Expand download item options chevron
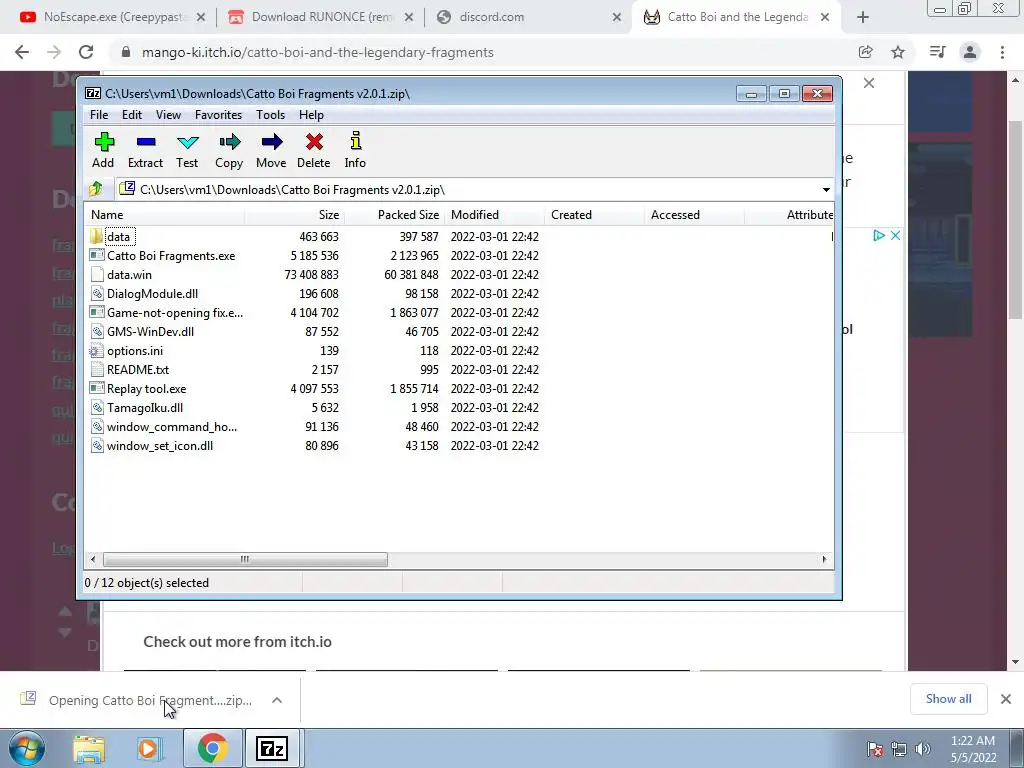This screenshot has height=768, width=1024. click(277, 700)
